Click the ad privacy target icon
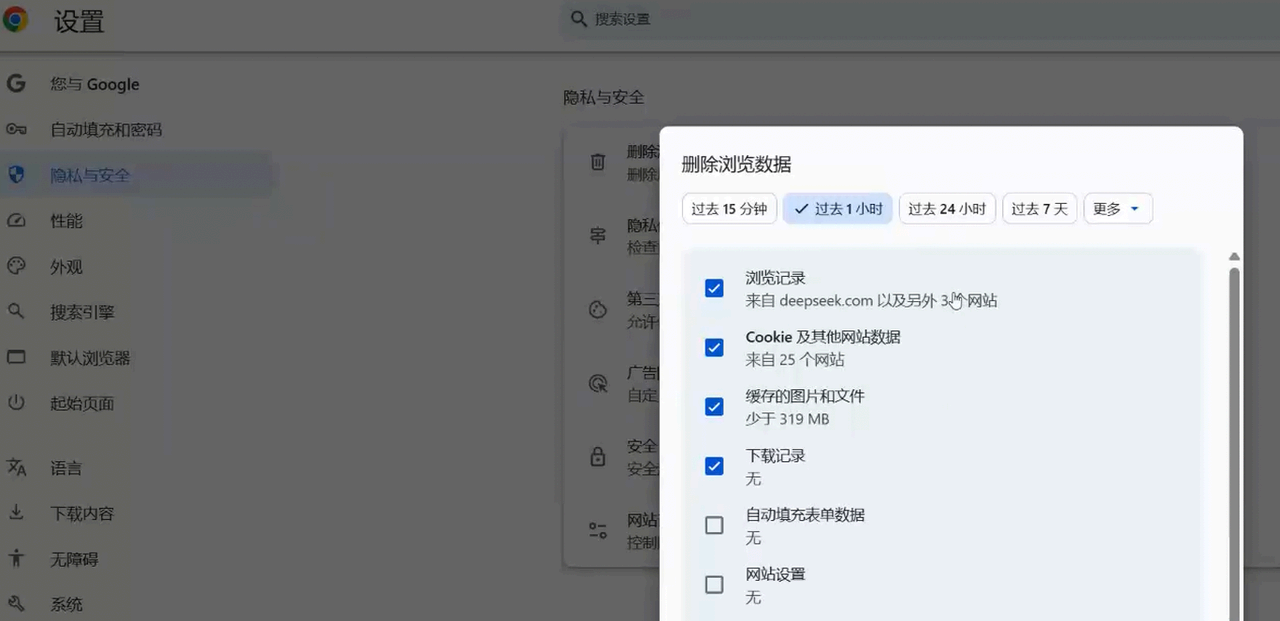Image resolution: width=1280 pixels, height=621 pixels. (x=598, y=383)
